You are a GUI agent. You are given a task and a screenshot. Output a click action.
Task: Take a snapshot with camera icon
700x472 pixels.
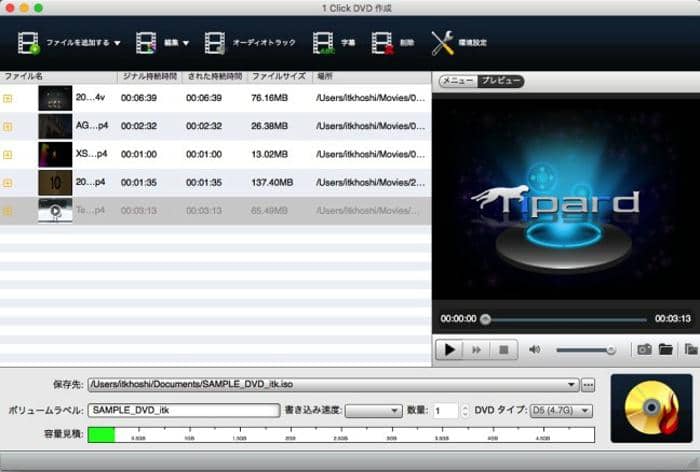coord(644,349)
